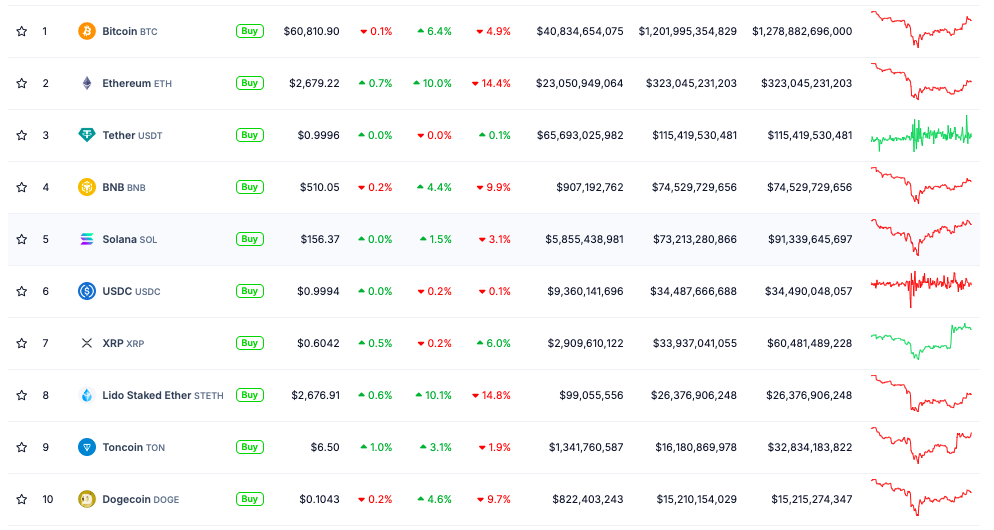Click the Dogecoin coin icon

(87, 499)
